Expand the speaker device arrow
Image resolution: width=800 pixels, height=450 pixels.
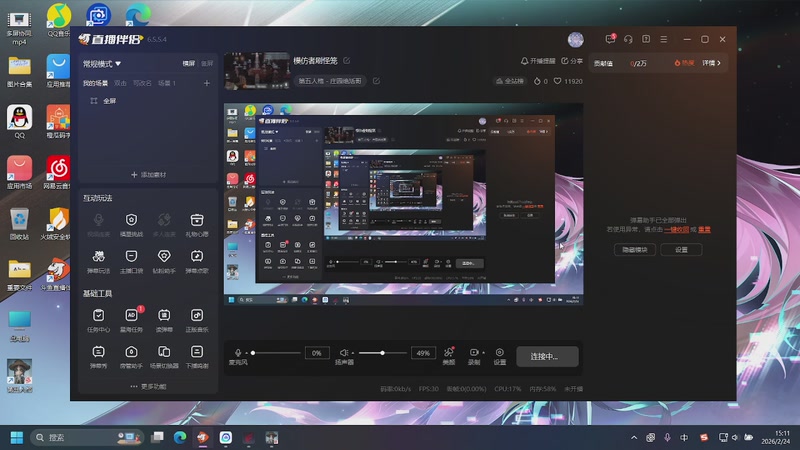coord(353,353)
